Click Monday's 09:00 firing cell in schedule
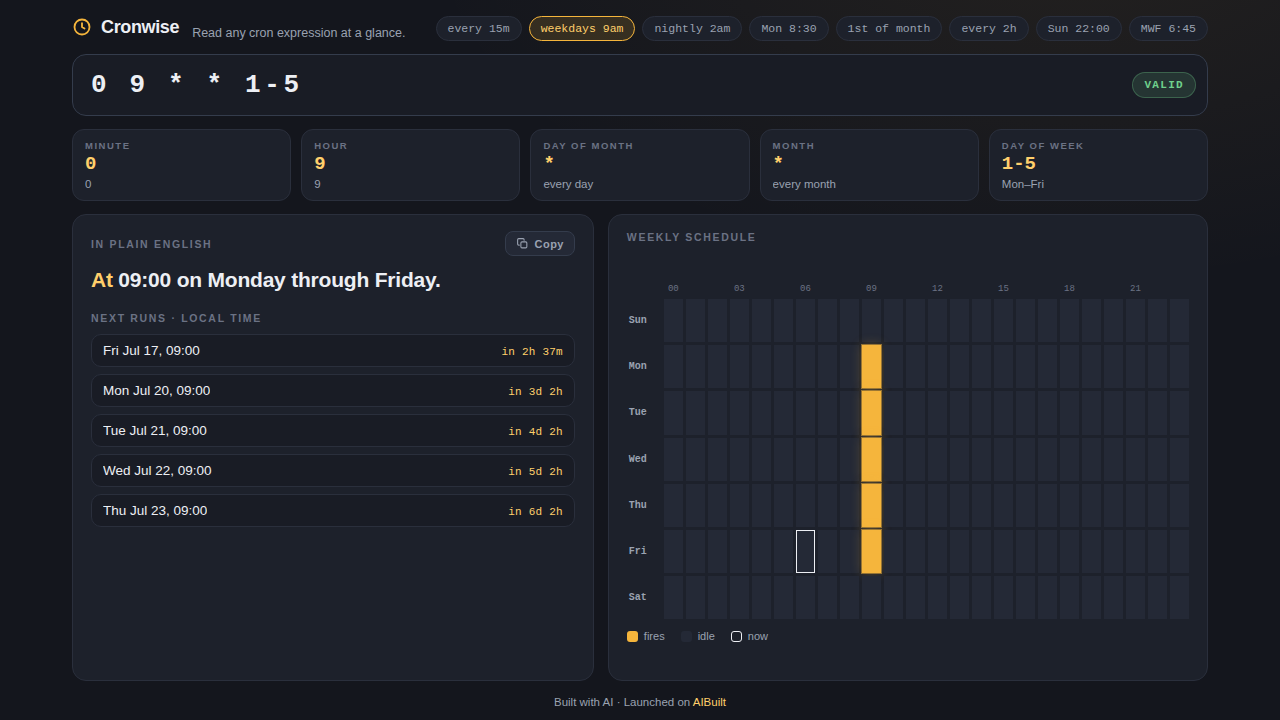 point(871,366)
